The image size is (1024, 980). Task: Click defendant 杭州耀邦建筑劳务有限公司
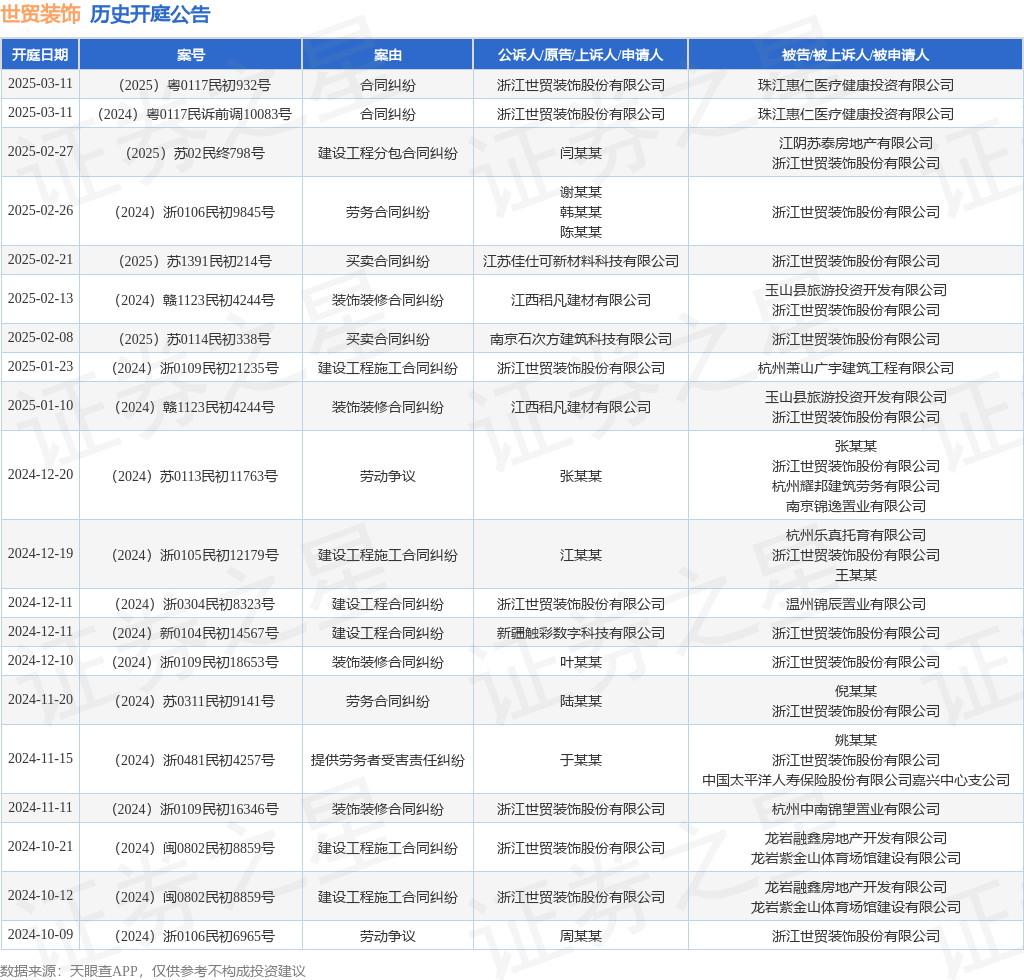(x=856, y=486)
